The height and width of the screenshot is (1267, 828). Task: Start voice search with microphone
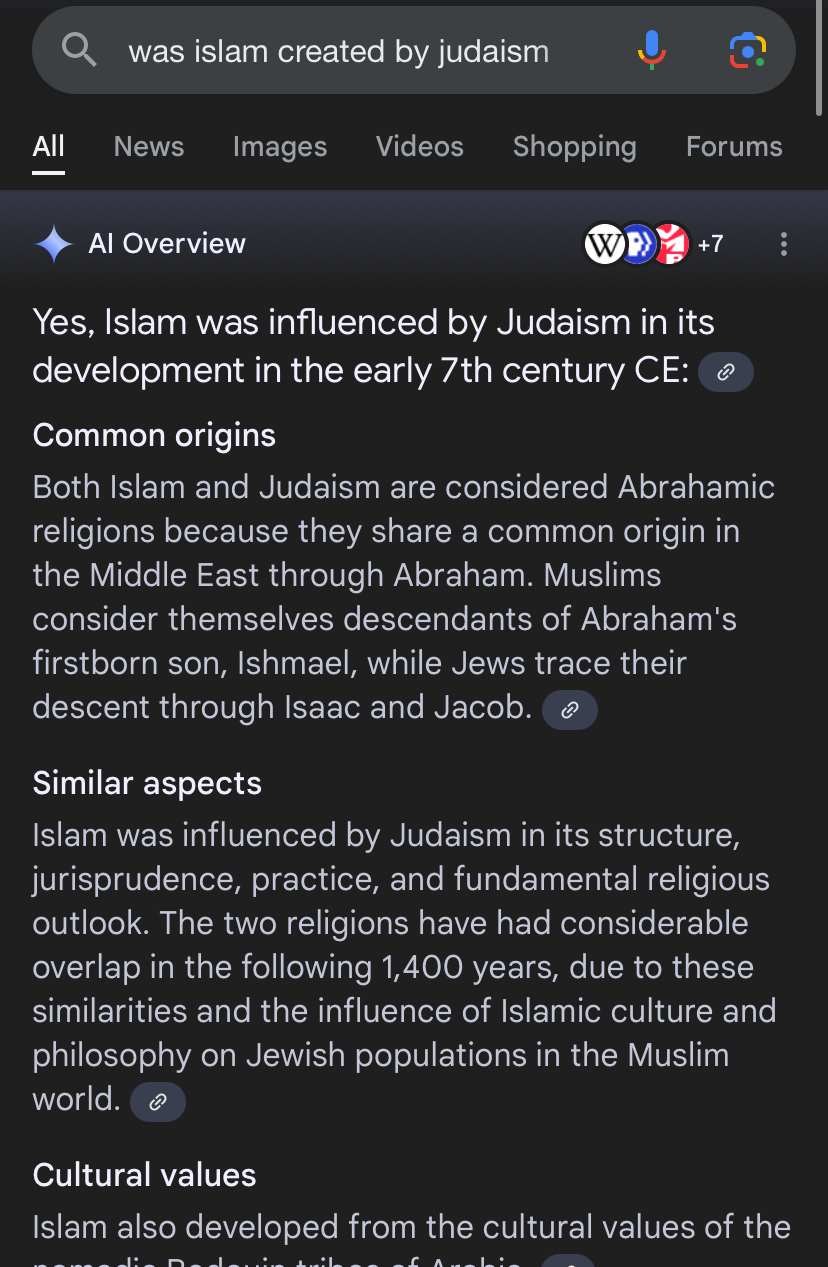[651, 50]
